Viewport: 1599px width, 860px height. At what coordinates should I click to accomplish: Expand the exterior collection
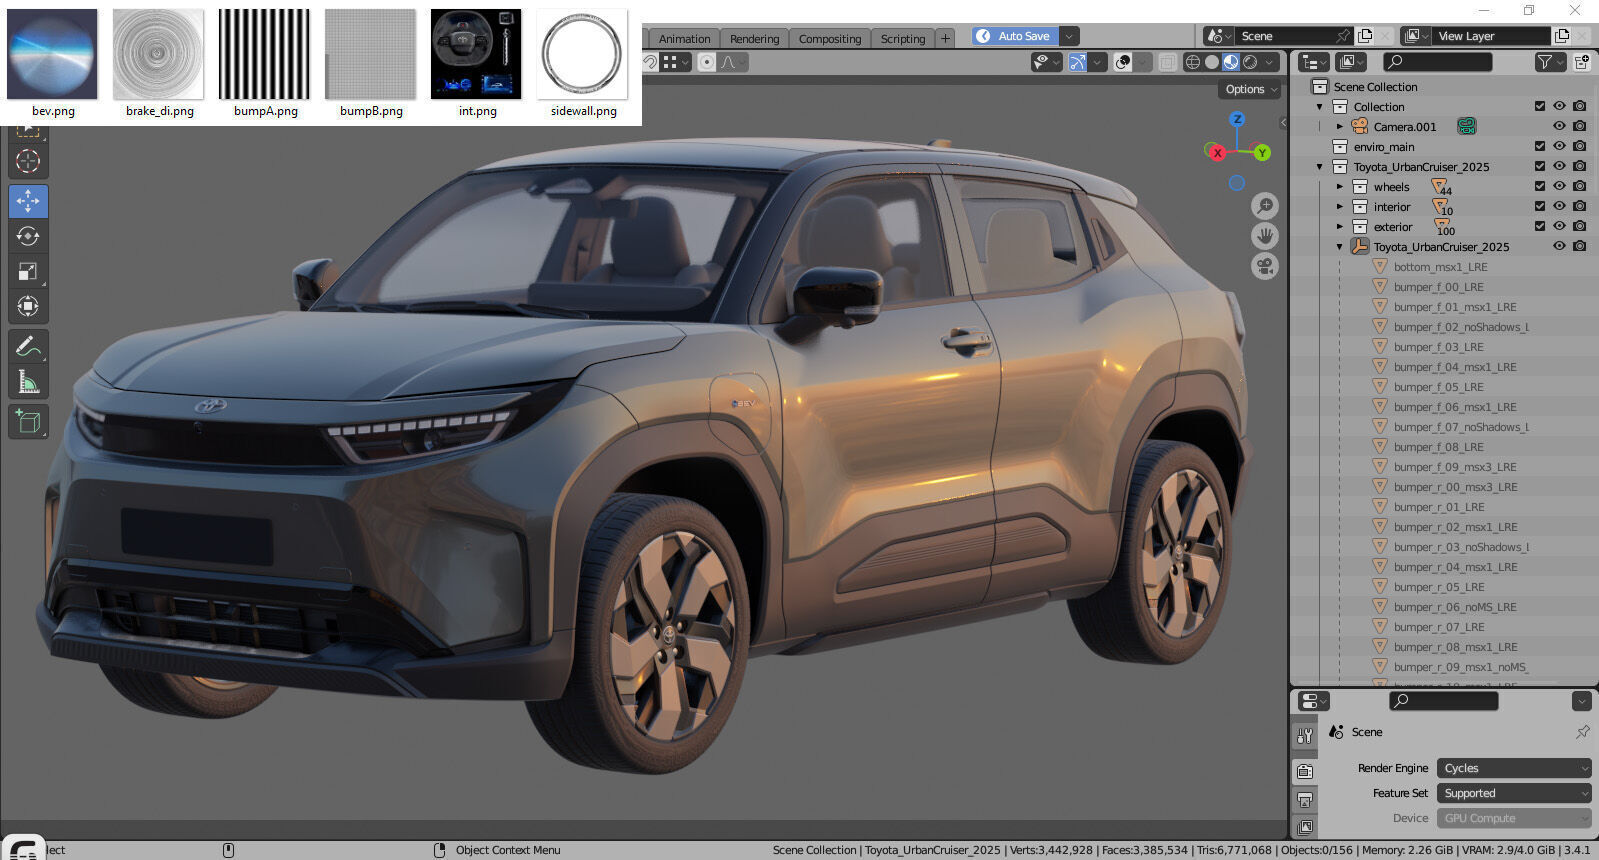(x=1340, y=227)
